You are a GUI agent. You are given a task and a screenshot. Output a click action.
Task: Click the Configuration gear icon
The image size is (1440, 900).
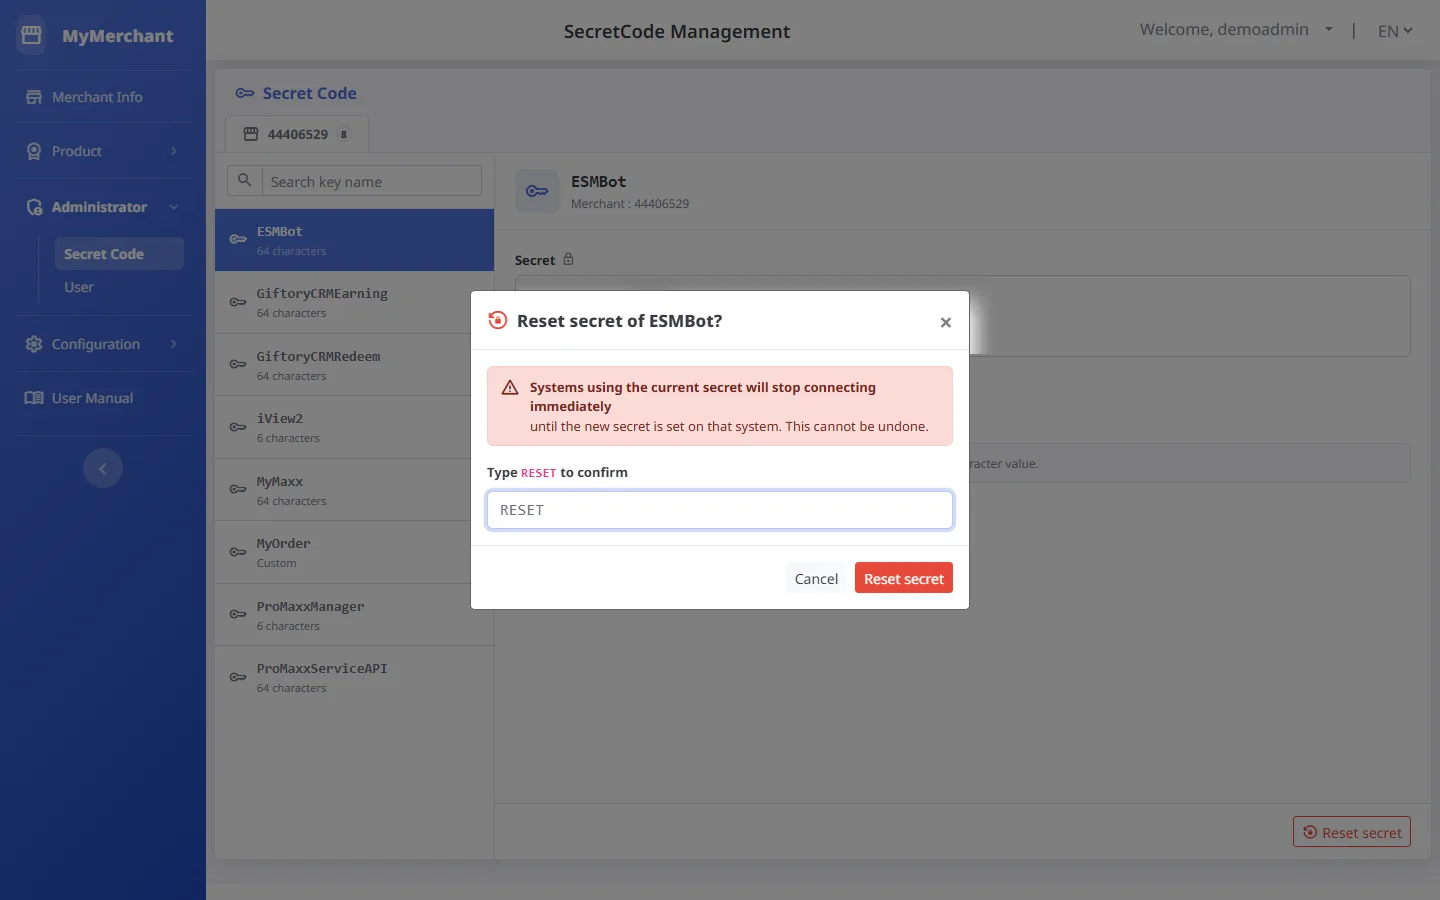[x=34, y=344]
